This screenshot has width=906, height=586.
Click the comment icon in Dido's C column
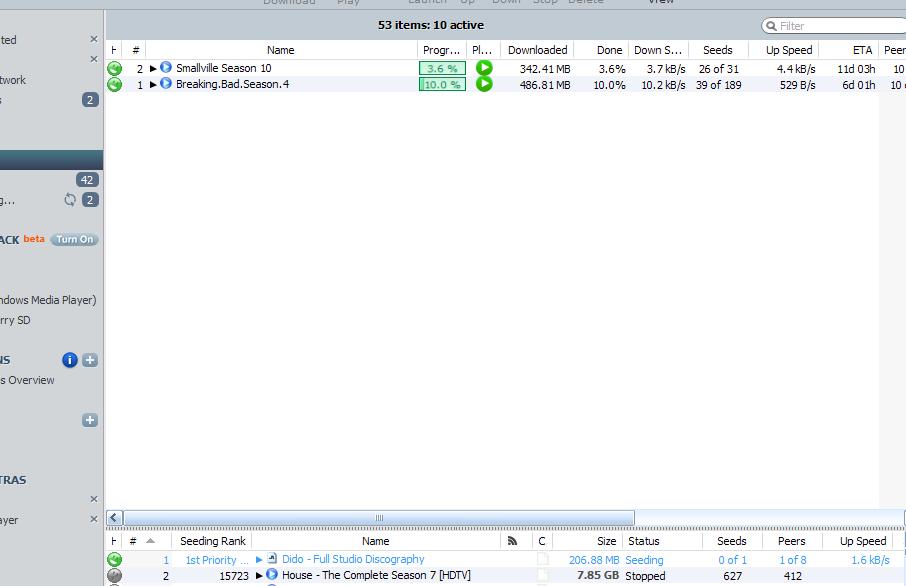[x=542, y=559]
